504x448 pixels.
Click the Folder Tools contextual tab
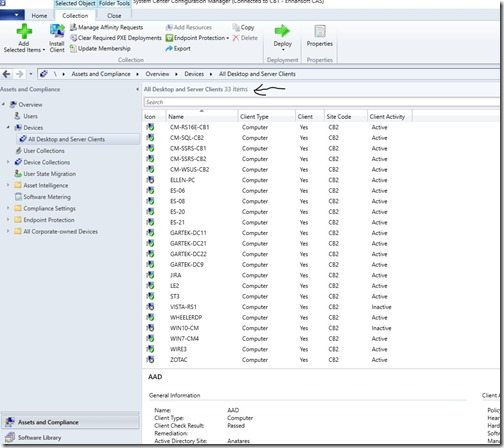[114, 3]
